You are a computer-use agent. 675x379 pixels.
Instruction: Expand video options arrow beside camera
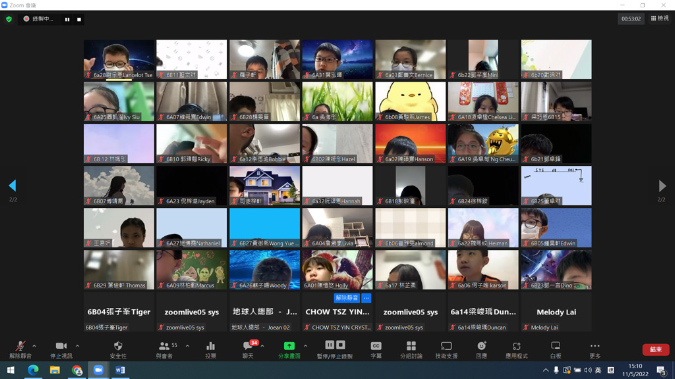coord(77,346)
